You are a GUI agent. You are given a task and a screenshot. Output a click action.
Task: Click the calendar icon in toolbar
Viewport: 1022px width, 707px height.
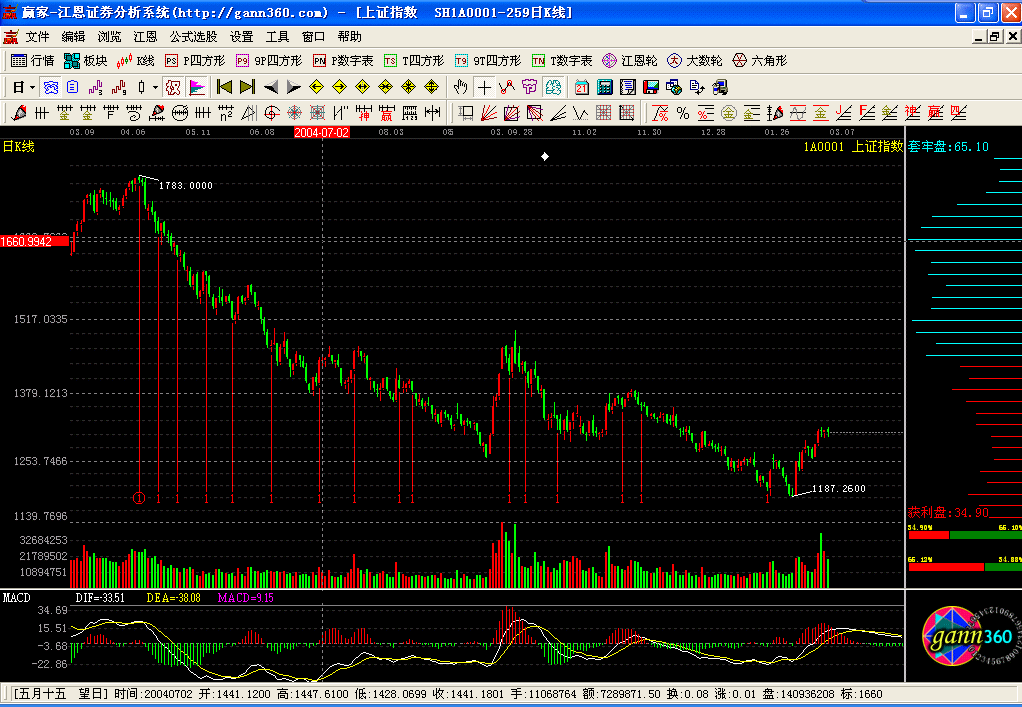[581, 87]
